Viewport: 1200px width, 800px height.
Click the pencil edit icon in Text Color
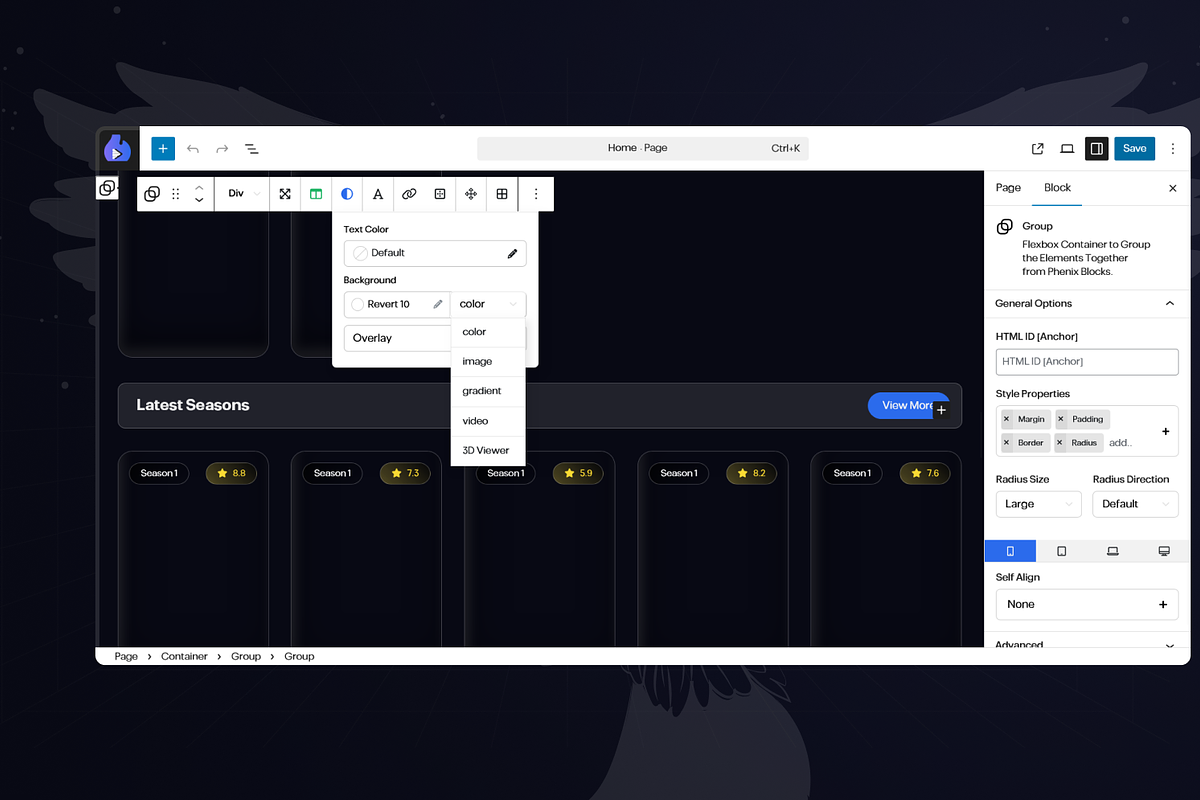[512, 254]
